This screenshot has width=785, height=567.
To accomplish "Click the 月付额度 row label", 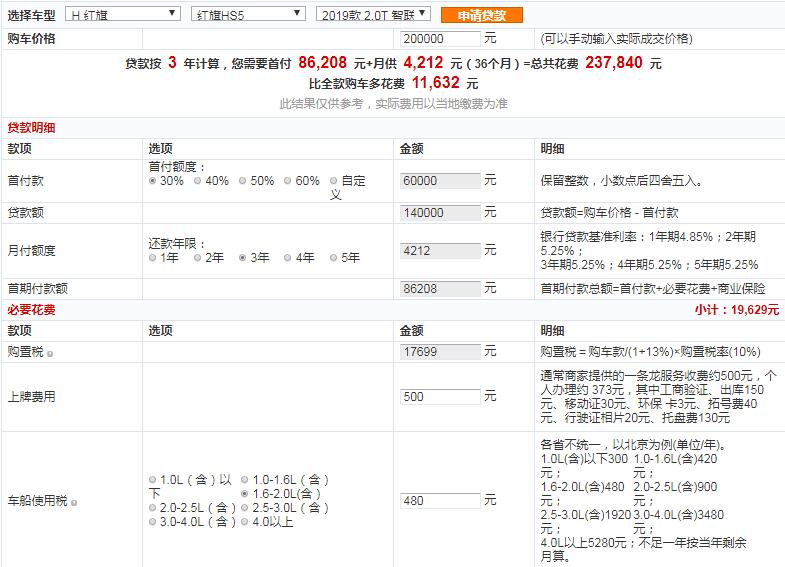I will pyautogui.click(x=31, y=251).
